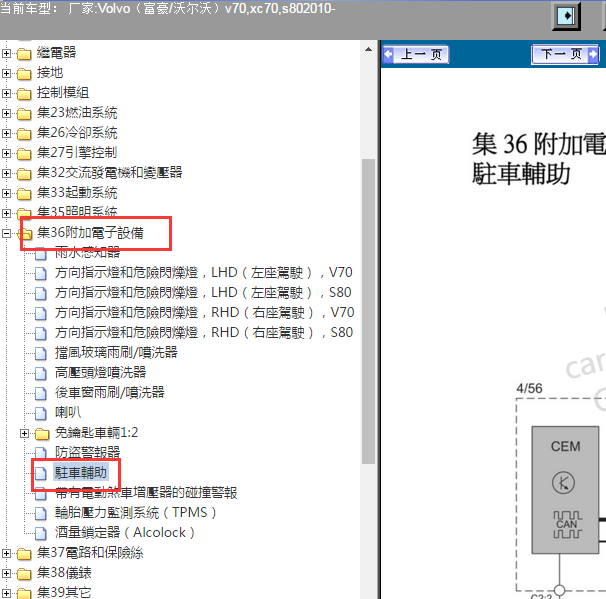606x599 pixels.
Task: Expand the 接地 folder
Action: click(6, 73)
